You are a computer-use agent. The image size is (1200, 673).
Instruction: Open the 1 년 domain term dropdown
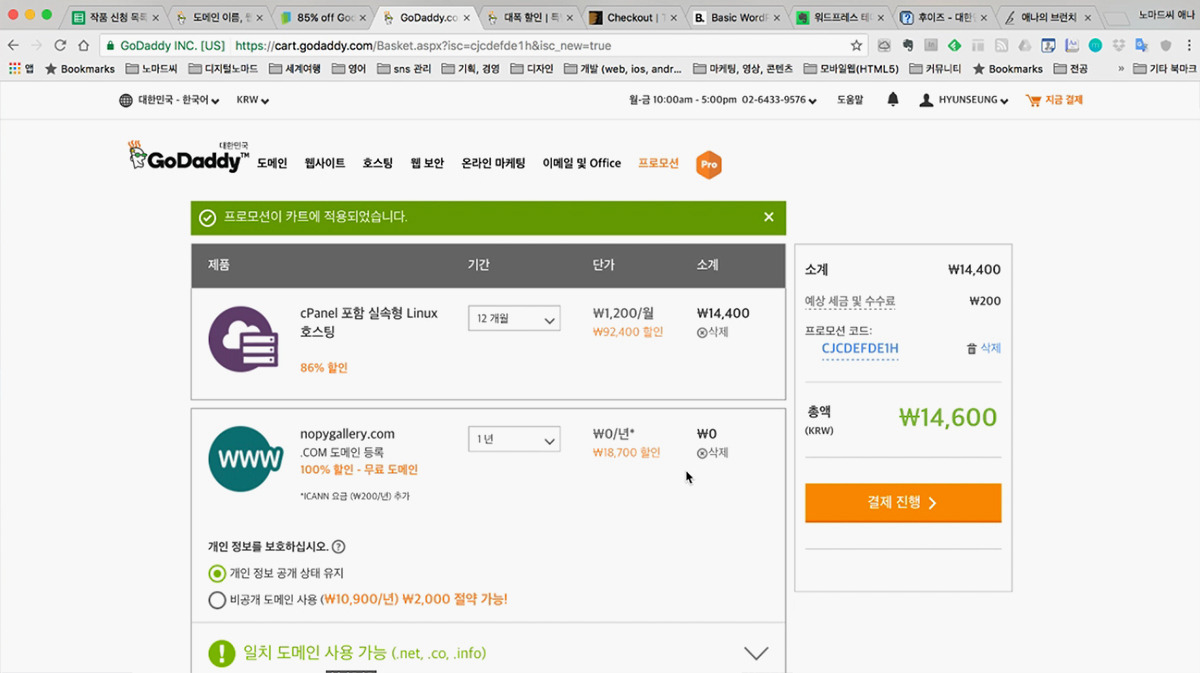coord(514,440)
